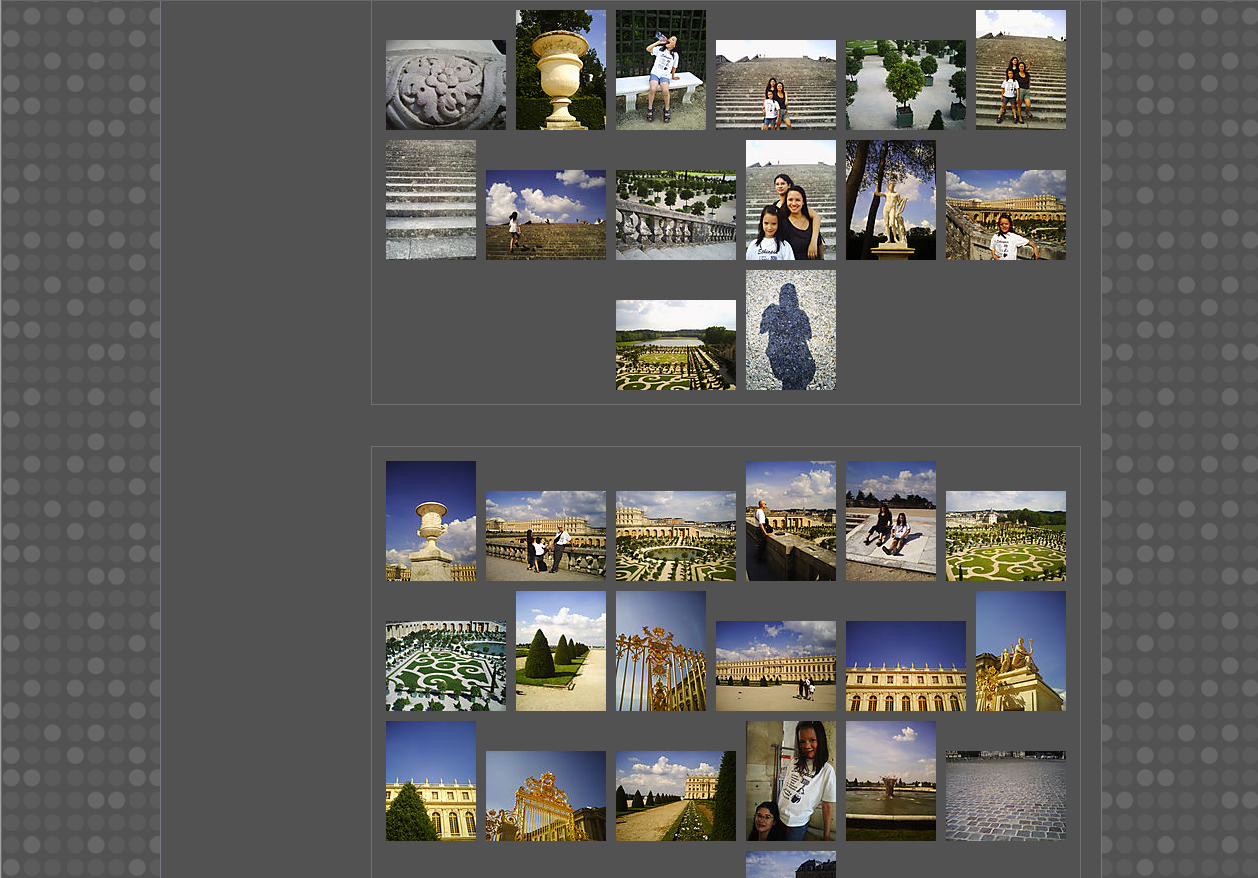The width and height of the screenshot is (1258, 878).
Task: Open the golden rooftop statue photo
Action: pos(1020,651)
